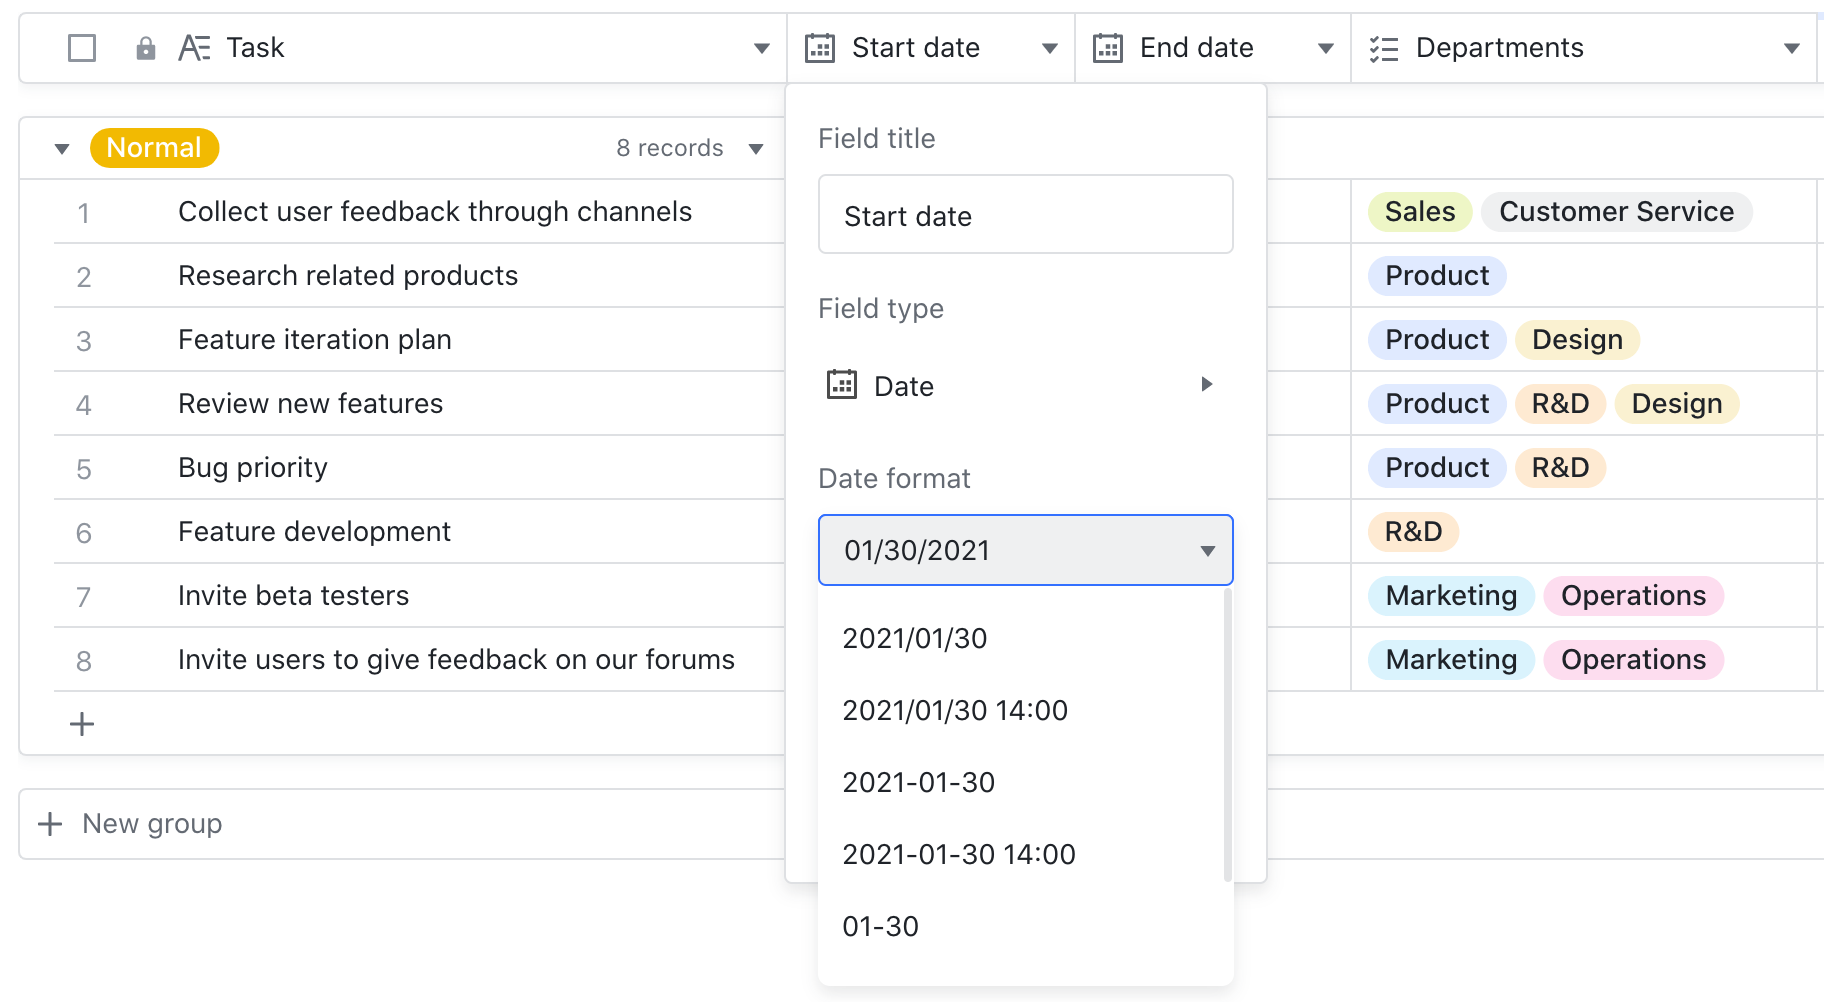The height and width of the screenshot is (1002, 1824).
Task: Open the Date format dropdown
Action: [1025, 550]
